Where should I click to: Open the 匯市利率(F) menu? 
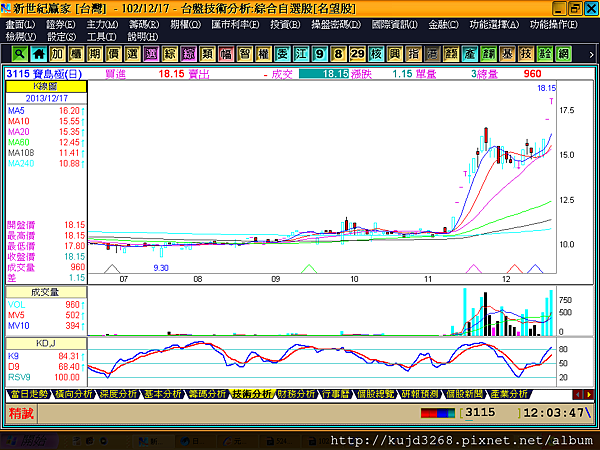coord(235,24)
